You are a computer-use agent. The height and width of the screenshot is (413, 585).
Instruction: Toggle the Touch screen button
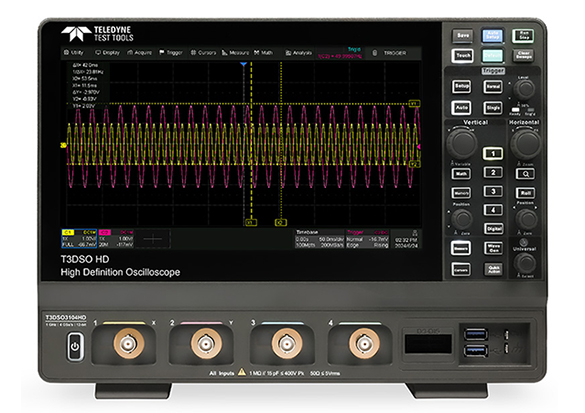pos(463,56)
